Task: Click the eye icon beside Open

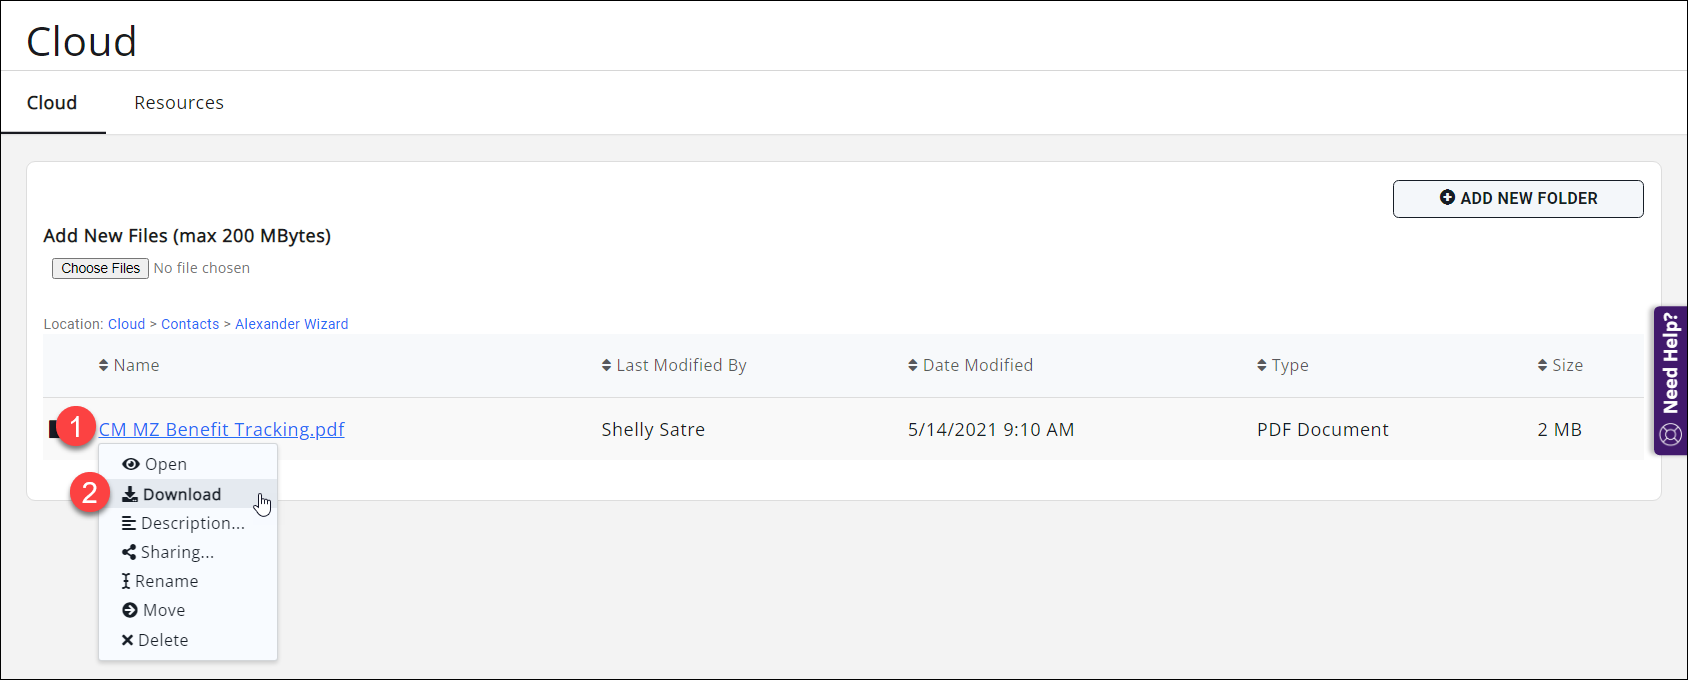Action: pos(131,463)
